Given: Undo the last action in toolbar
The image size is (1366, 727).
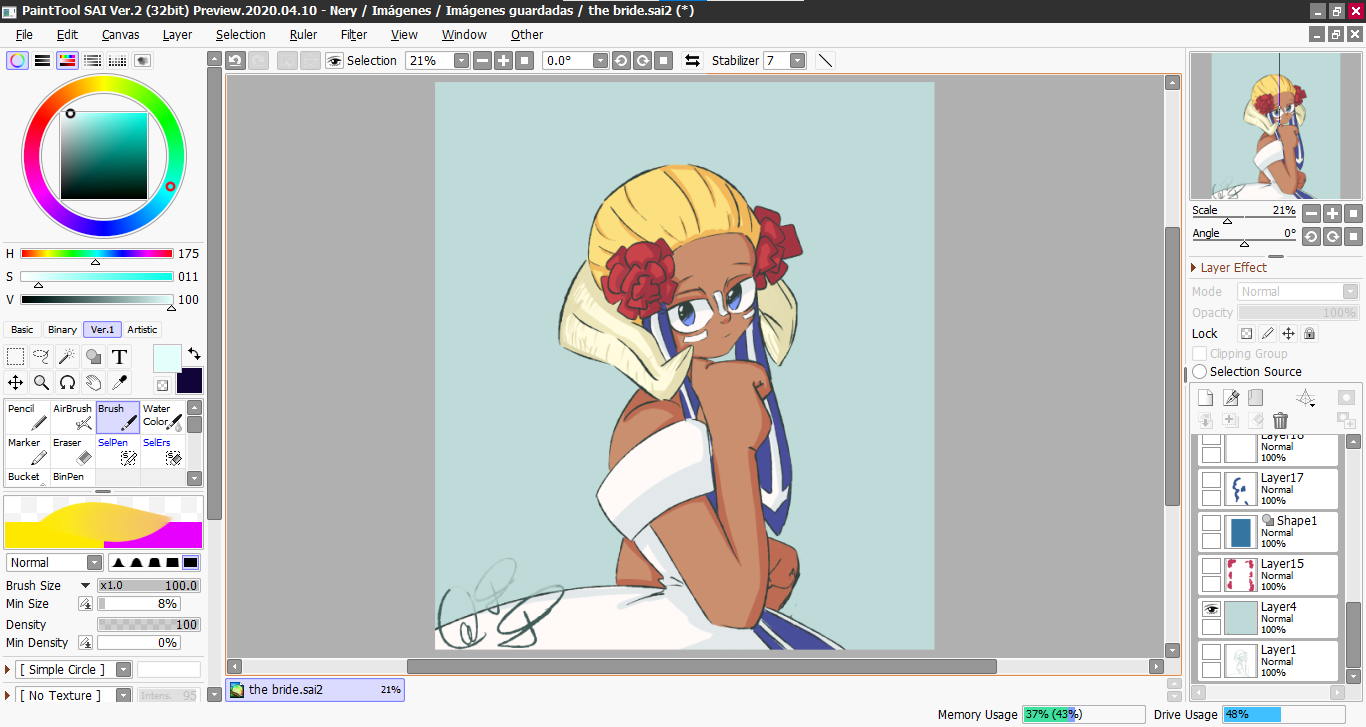Looking at the screenshot, I should pyautogui.click(x=235, y=60).
